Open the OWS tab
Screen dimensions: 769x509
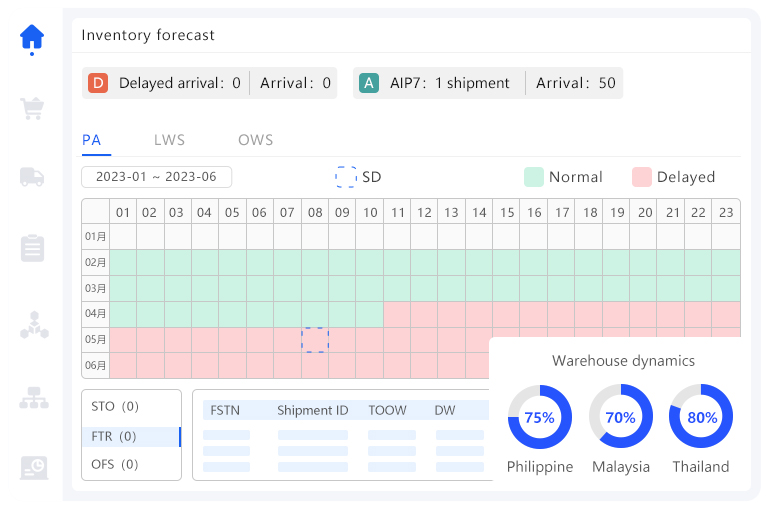click(x=255, y=141)
